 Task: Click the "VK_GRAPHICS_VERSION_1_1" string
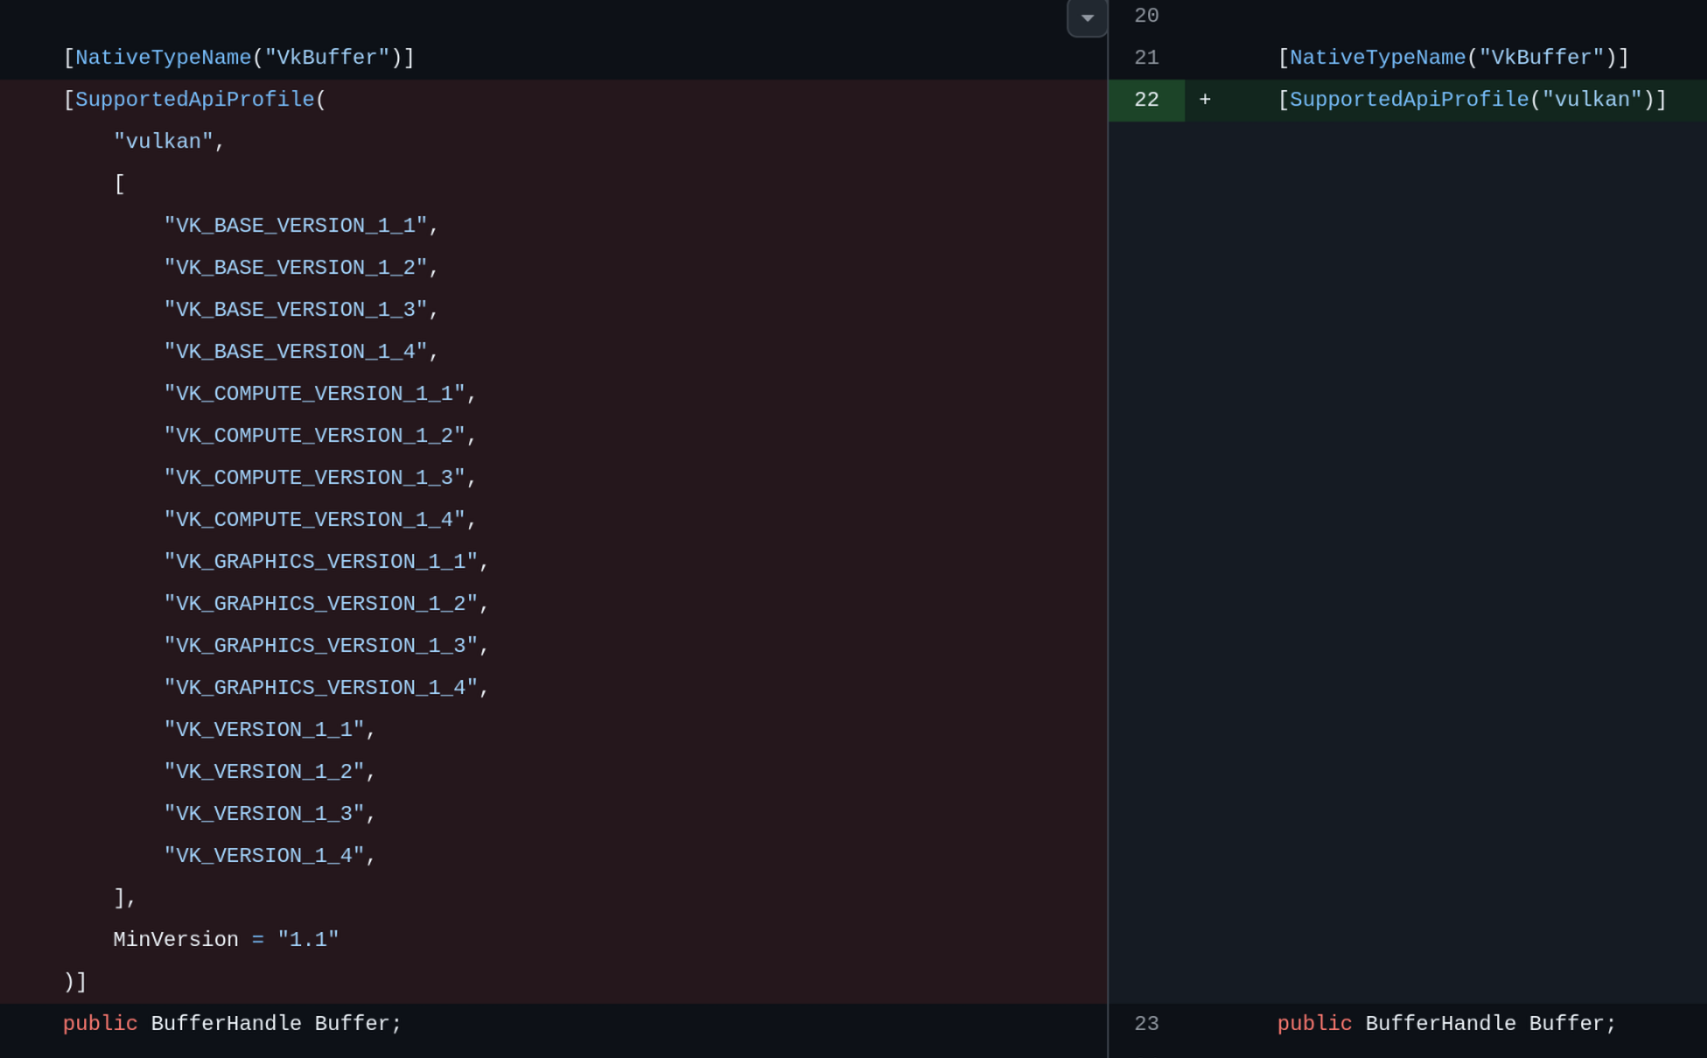[321, 562]
